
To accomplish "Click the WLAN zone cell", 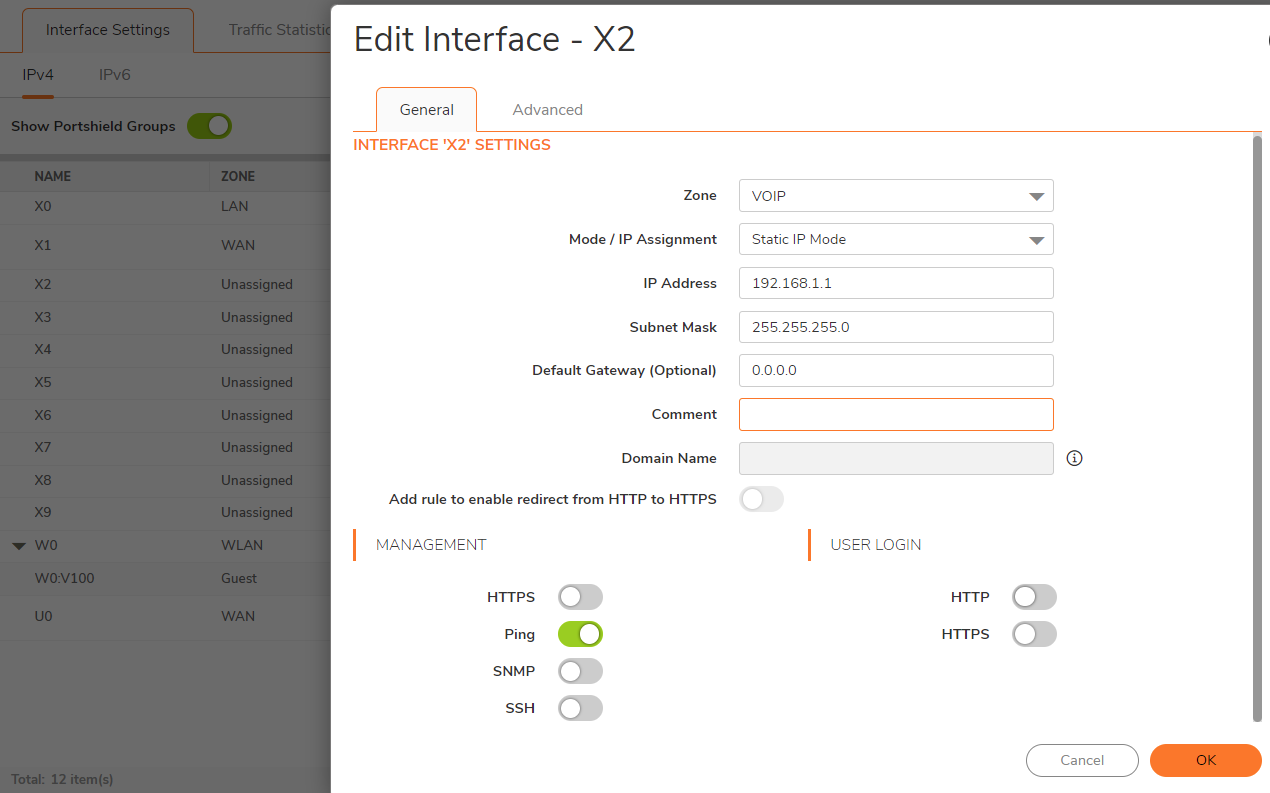I will tap(242, 546).
